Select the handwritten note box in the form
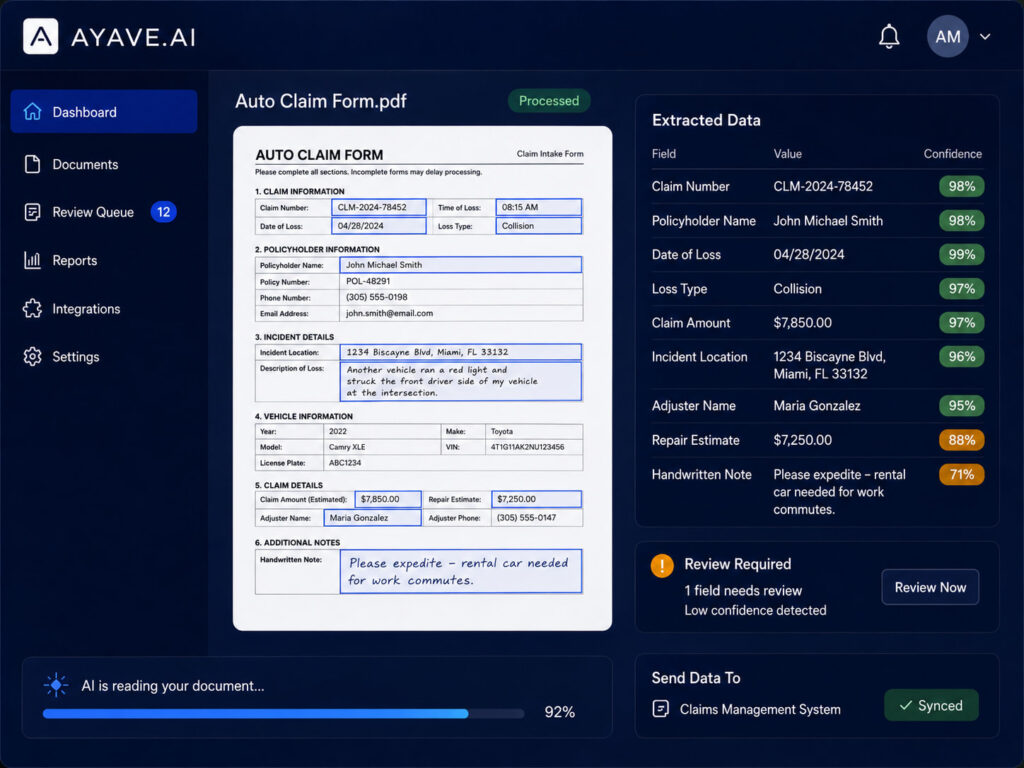1024x768 pixels. click(x=460, y=571)
